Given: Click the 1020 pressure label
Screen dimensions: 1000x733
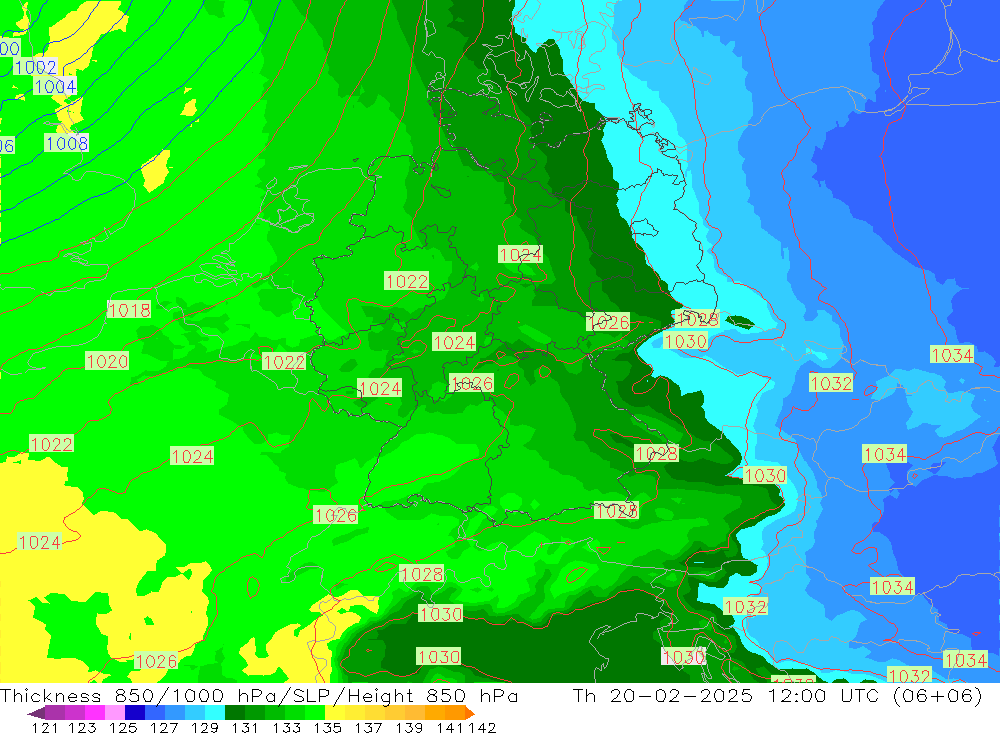Looking at the screenshot, I should (107, 362).
